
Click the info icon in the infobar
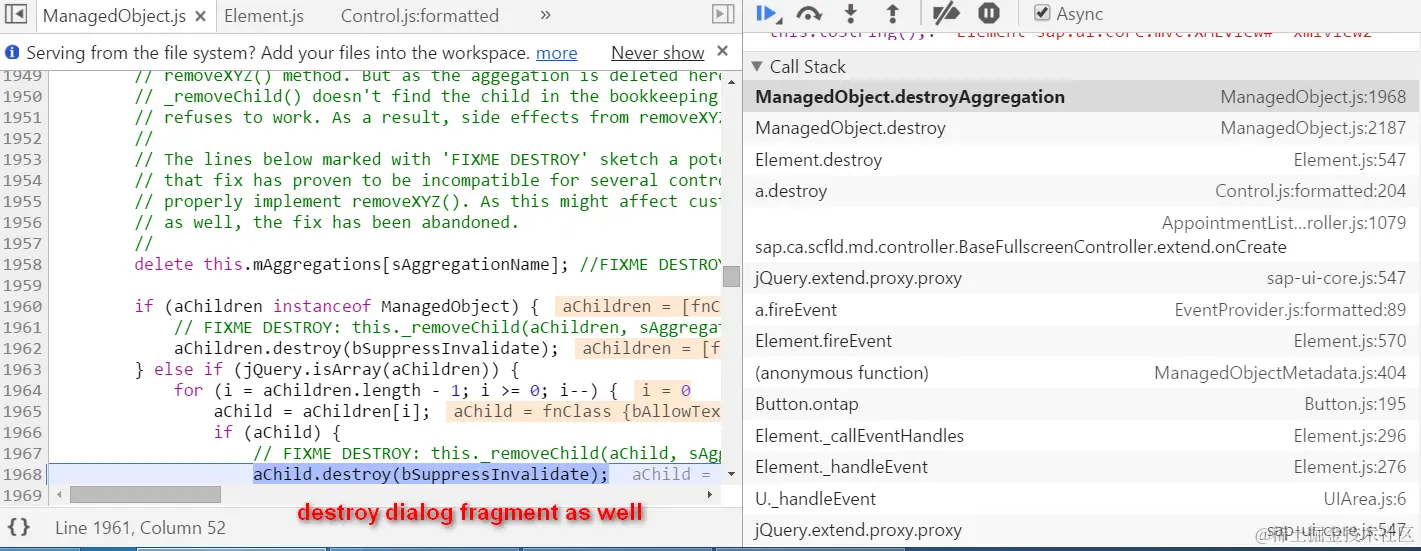[12, 53]
